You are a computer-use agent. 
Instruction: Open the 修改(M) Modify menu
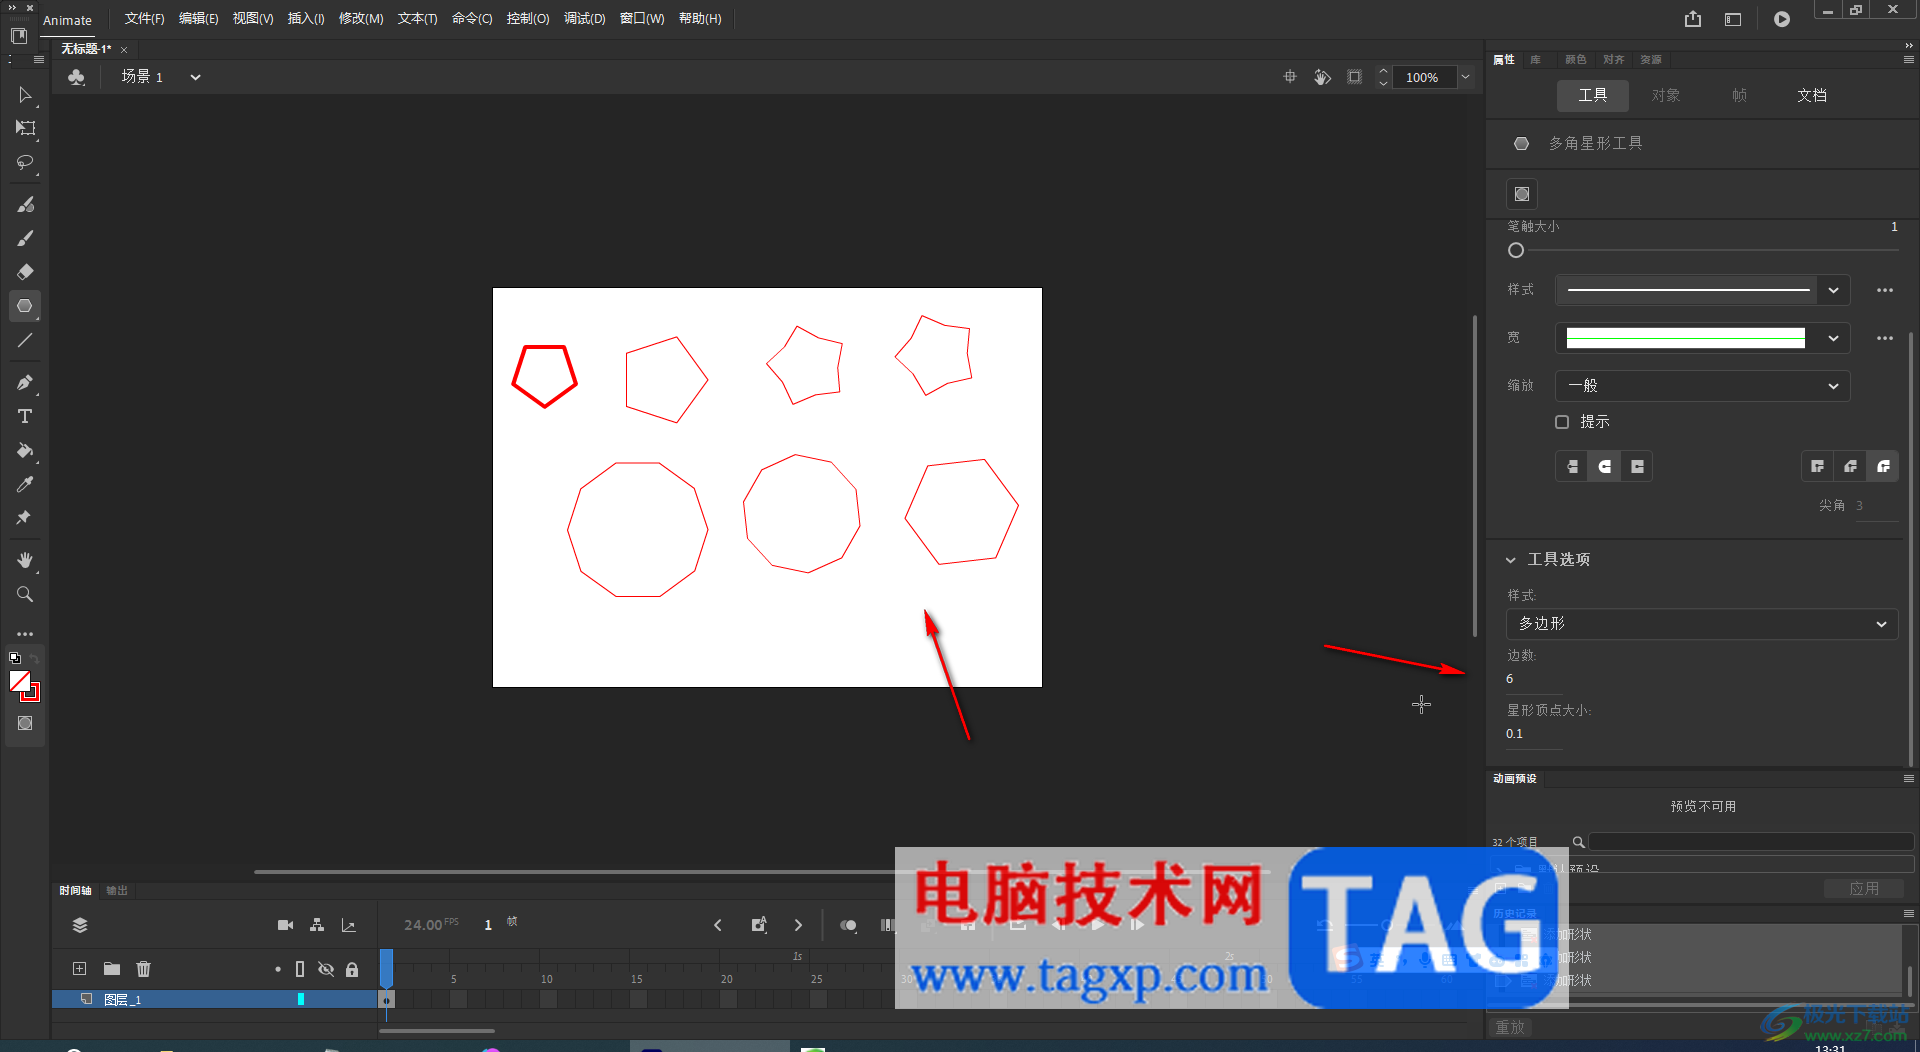coord(361,19)
